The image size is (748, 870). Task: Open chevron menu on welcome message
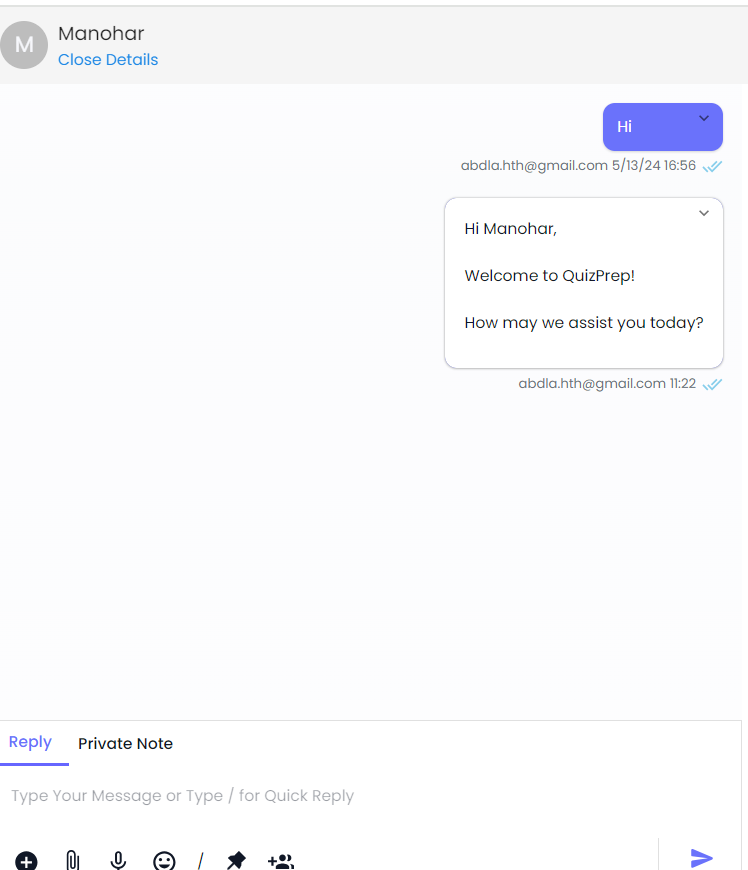[x=704, y=213]
